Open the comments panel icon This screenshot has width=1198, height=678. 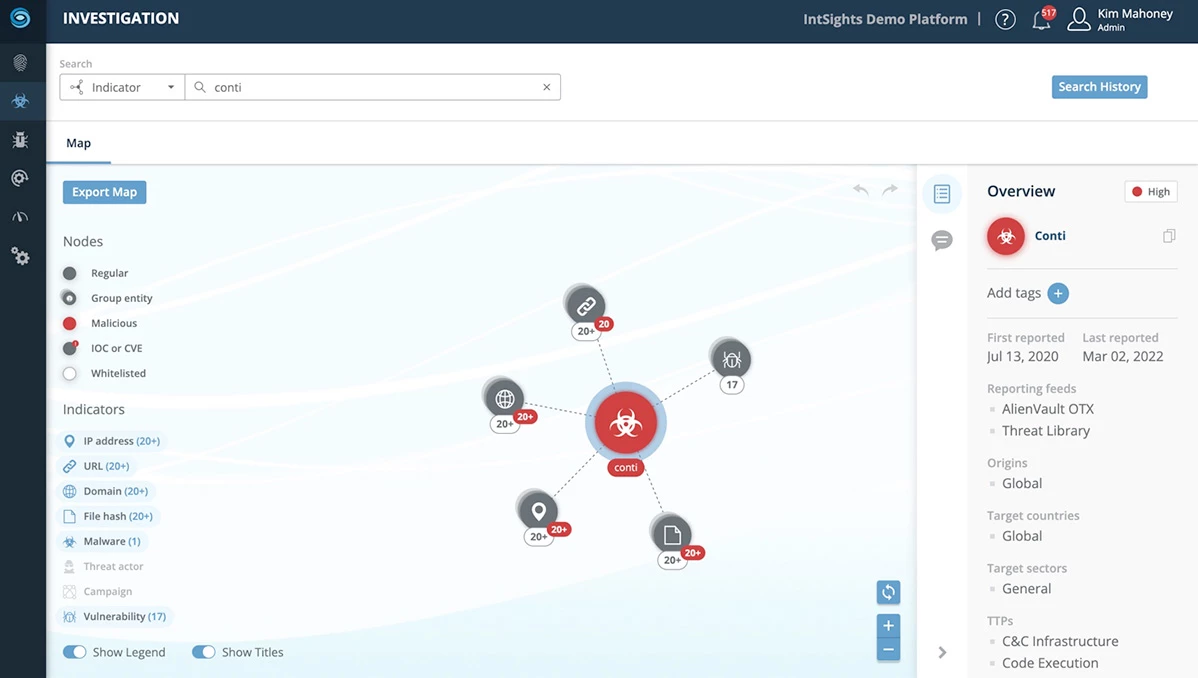click(x=941, y=240)
